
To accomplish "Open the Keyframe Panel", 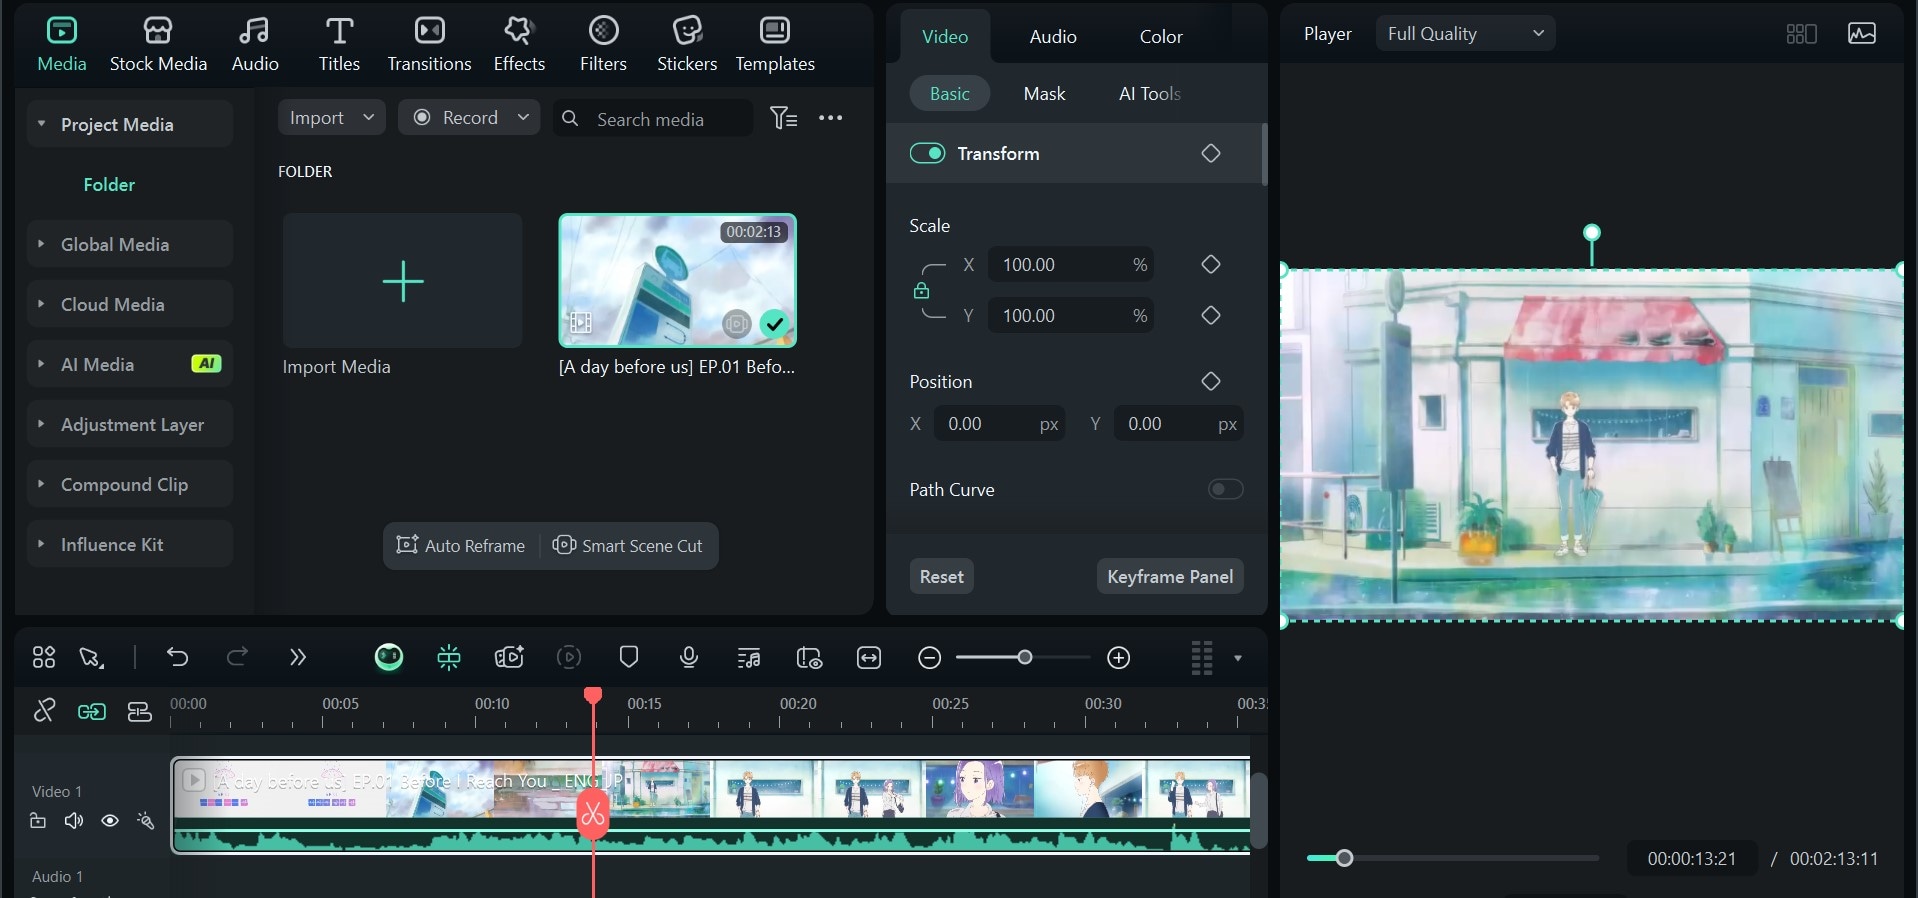I will pos(1170,576).
